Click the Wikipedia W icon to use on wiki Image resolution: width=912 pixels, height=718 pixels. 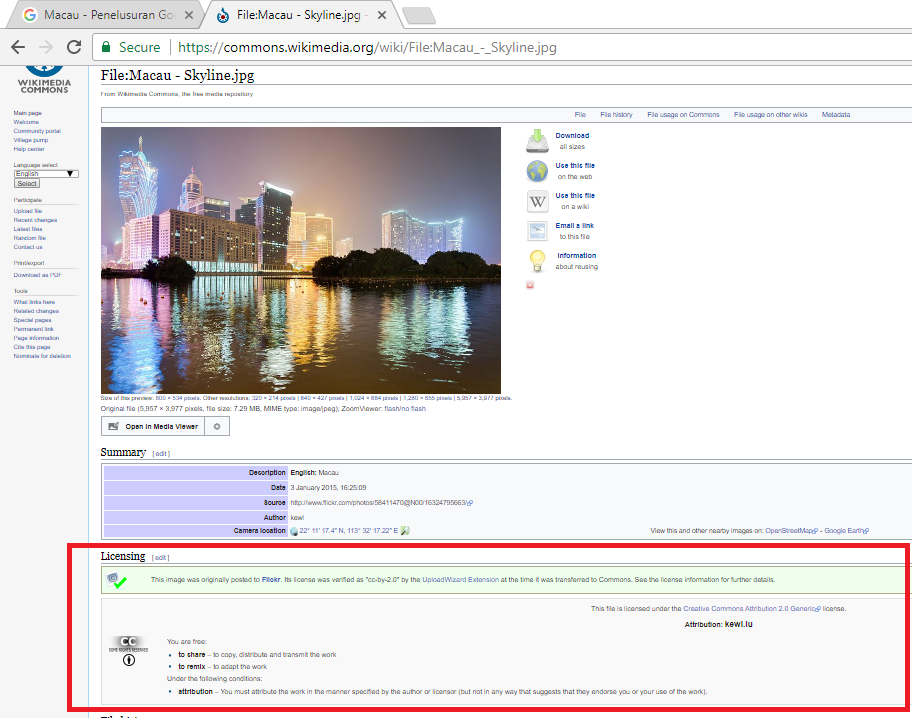(x=536, y=200)
